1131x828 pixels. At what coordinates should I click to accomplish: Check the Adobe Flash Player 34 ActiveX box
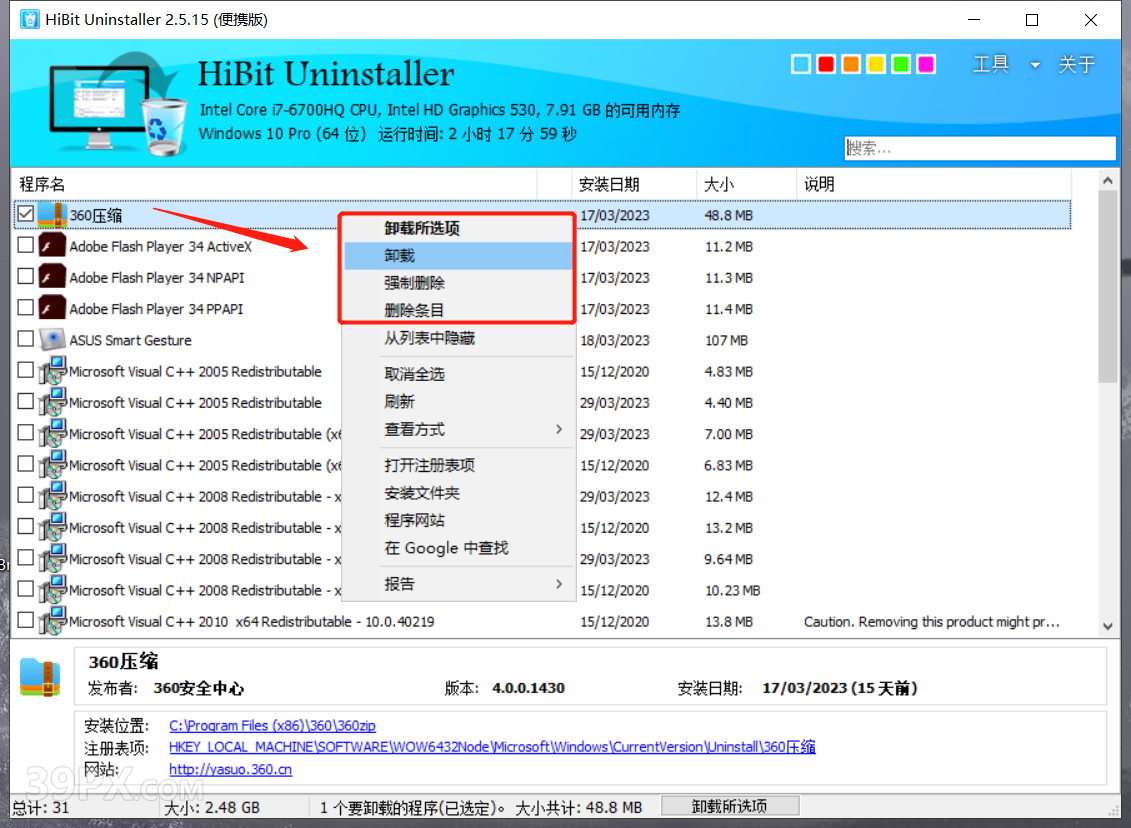(x=25, y=245)
